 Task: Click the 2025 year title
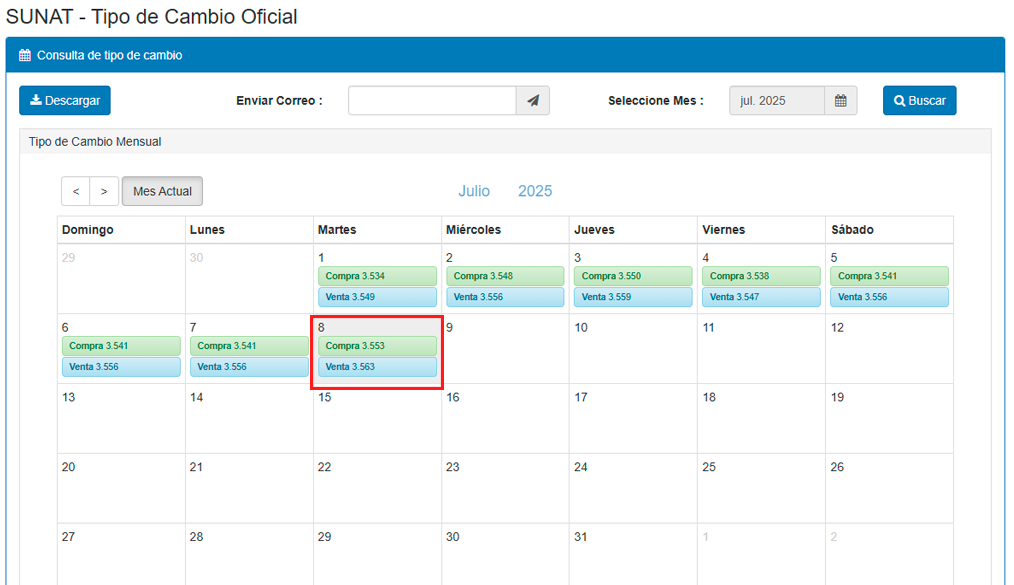535,191
